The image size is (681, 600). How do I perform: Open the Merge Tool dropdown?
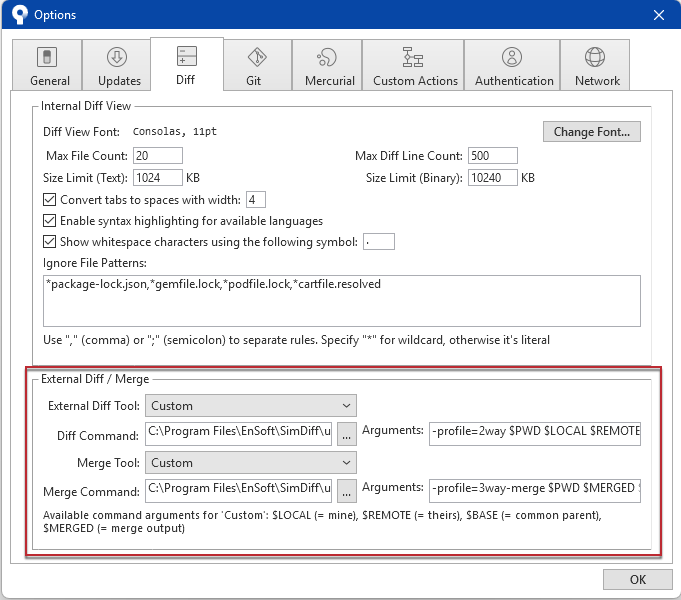(x=251, y=463)
